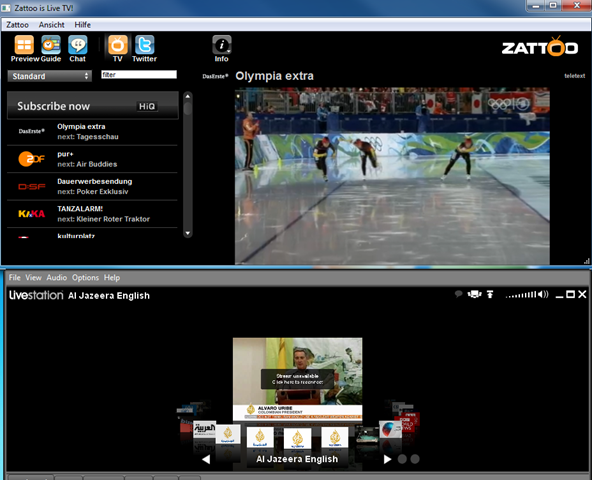Click 'next: Kleiner Roter Traktor' text
This screenshot has width=592, height=480.
pos(103,219)
